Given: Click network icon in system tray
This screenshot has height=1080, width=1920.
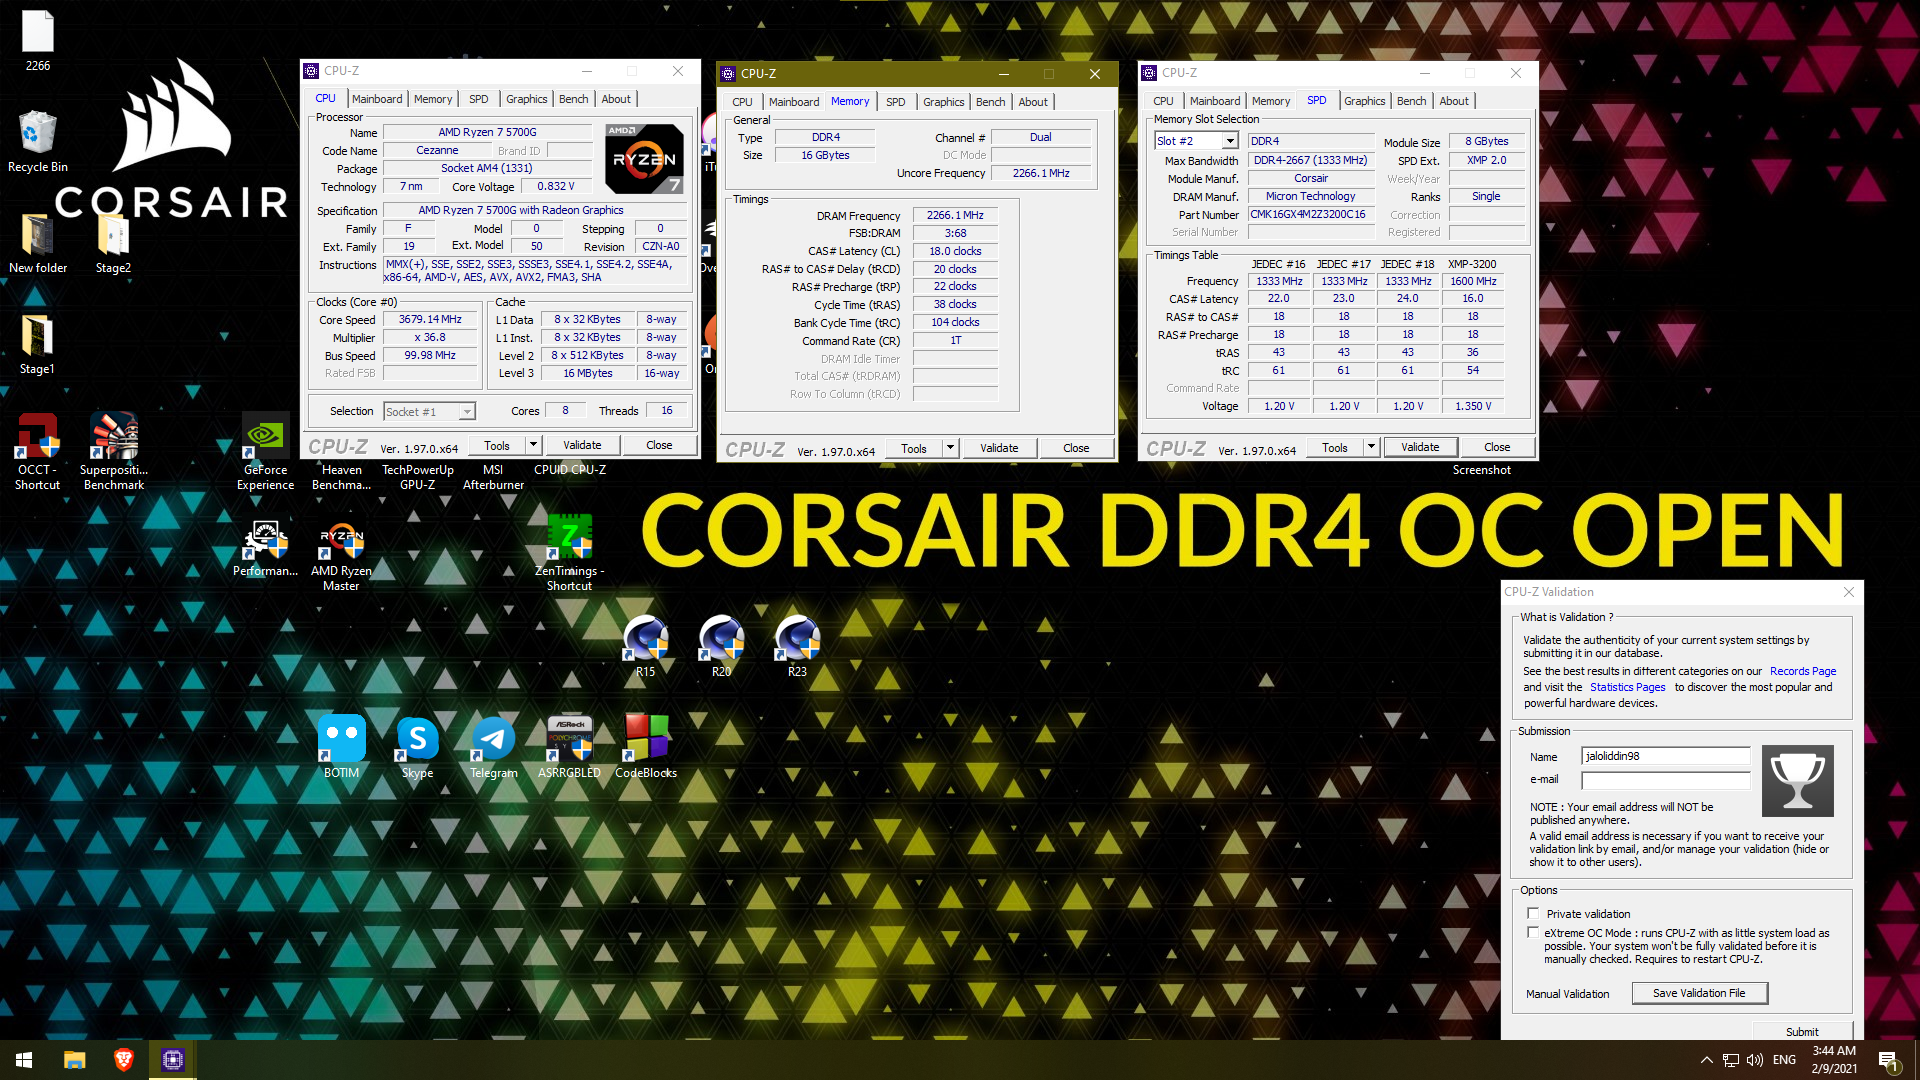Looking at the screenshot, I should [x=1730, y=1060].
